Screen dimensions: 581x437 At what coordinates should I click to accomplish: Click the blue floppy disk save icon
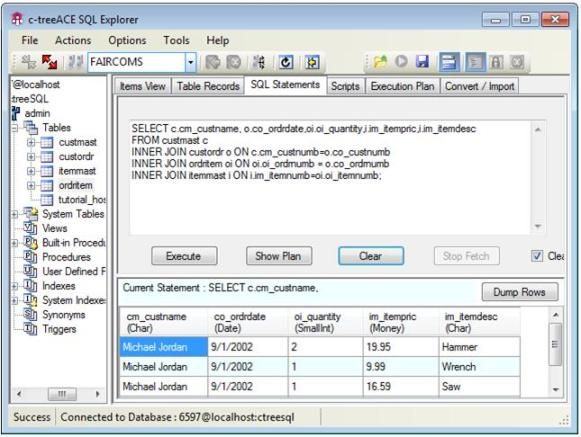pyautogui.click(x=422, y=62)
